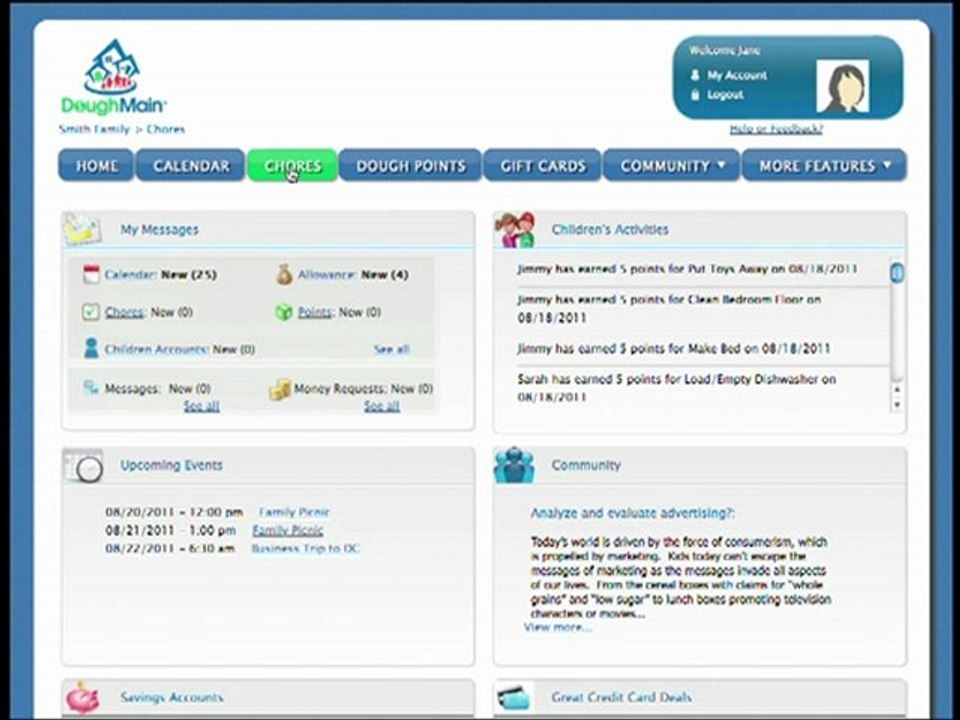Viewport: 960px width, 720px height.
Task: Click the Great Credit Card Deals card icon
Action: point(514,697)
